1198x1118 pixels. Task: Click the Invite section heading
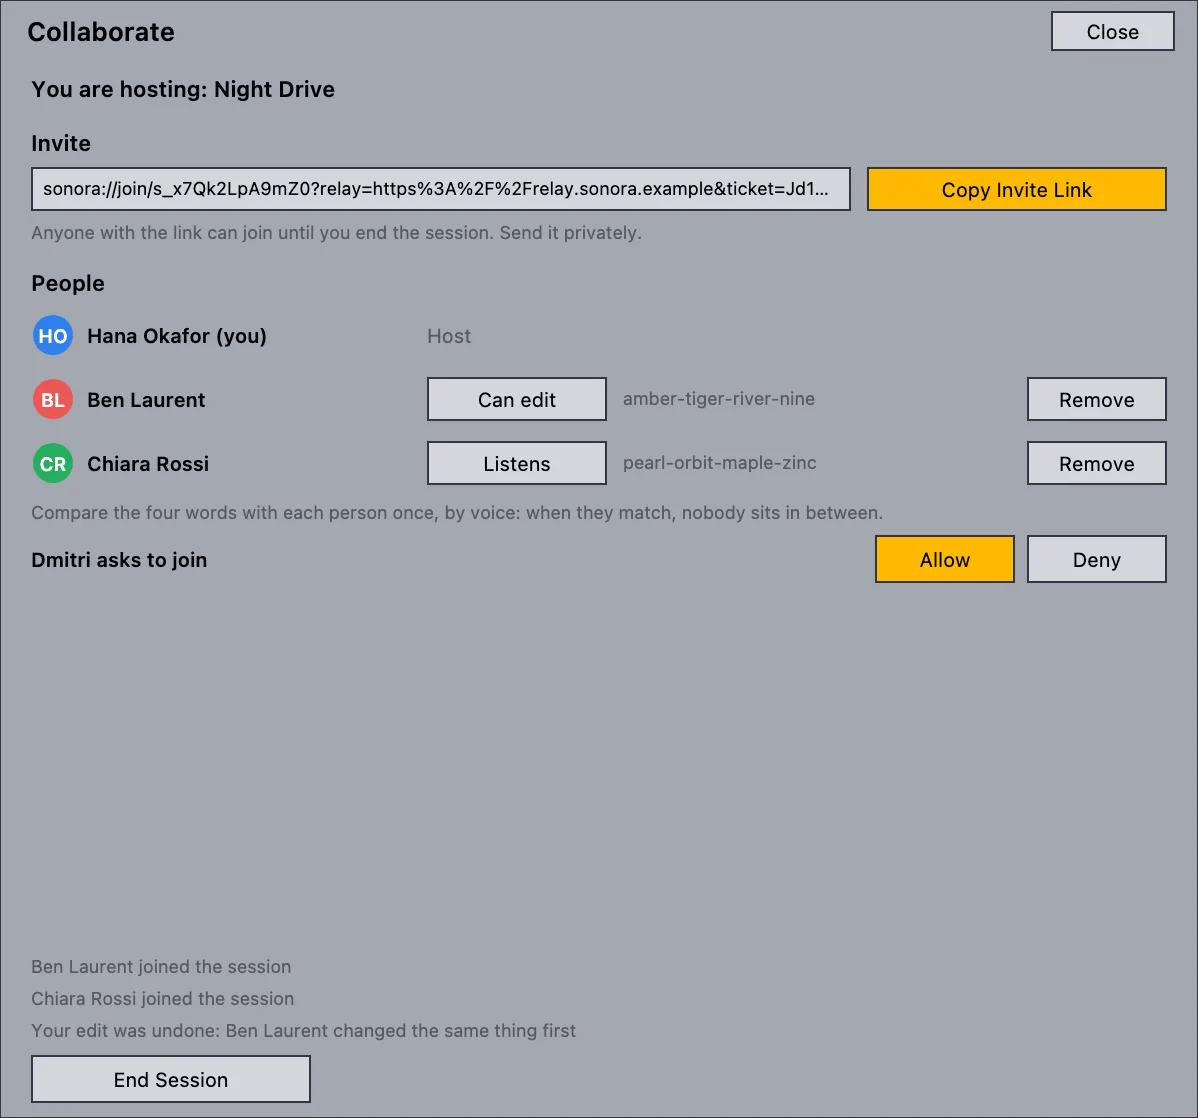coord(61,144)
